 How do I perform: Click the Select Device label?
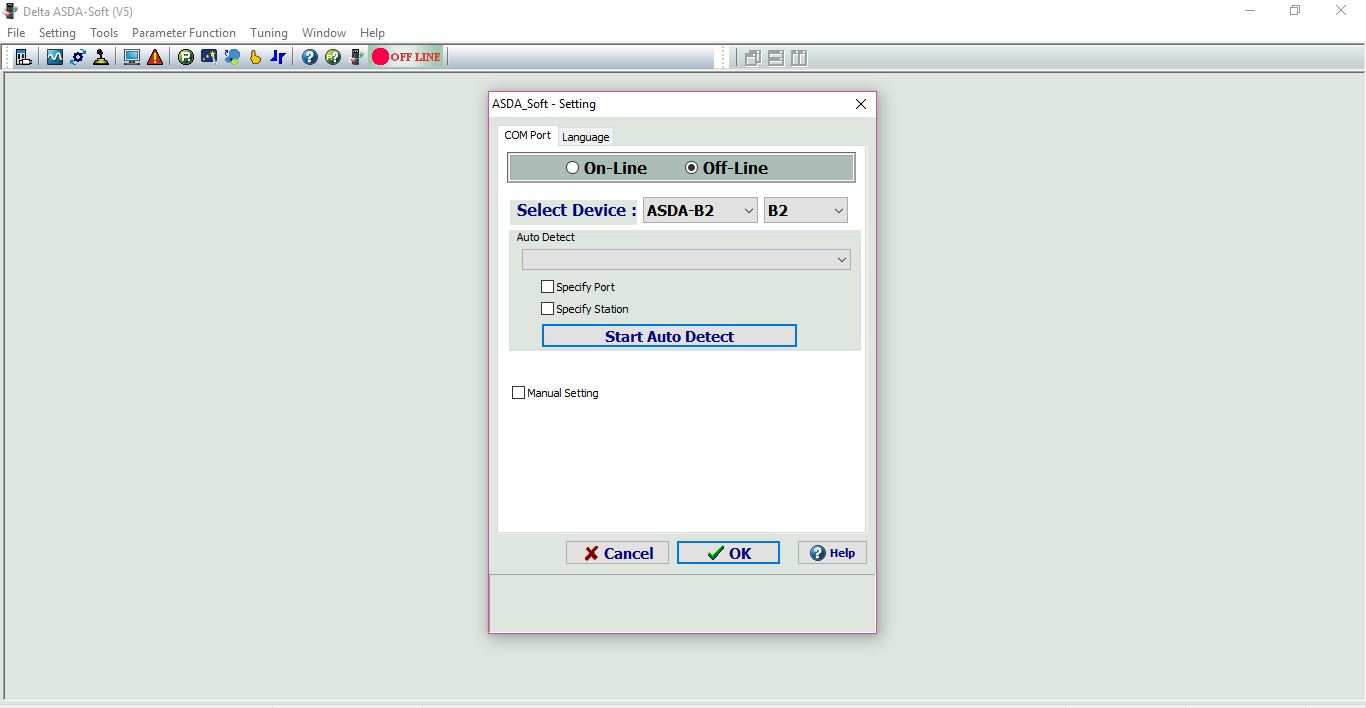[575, 211]
